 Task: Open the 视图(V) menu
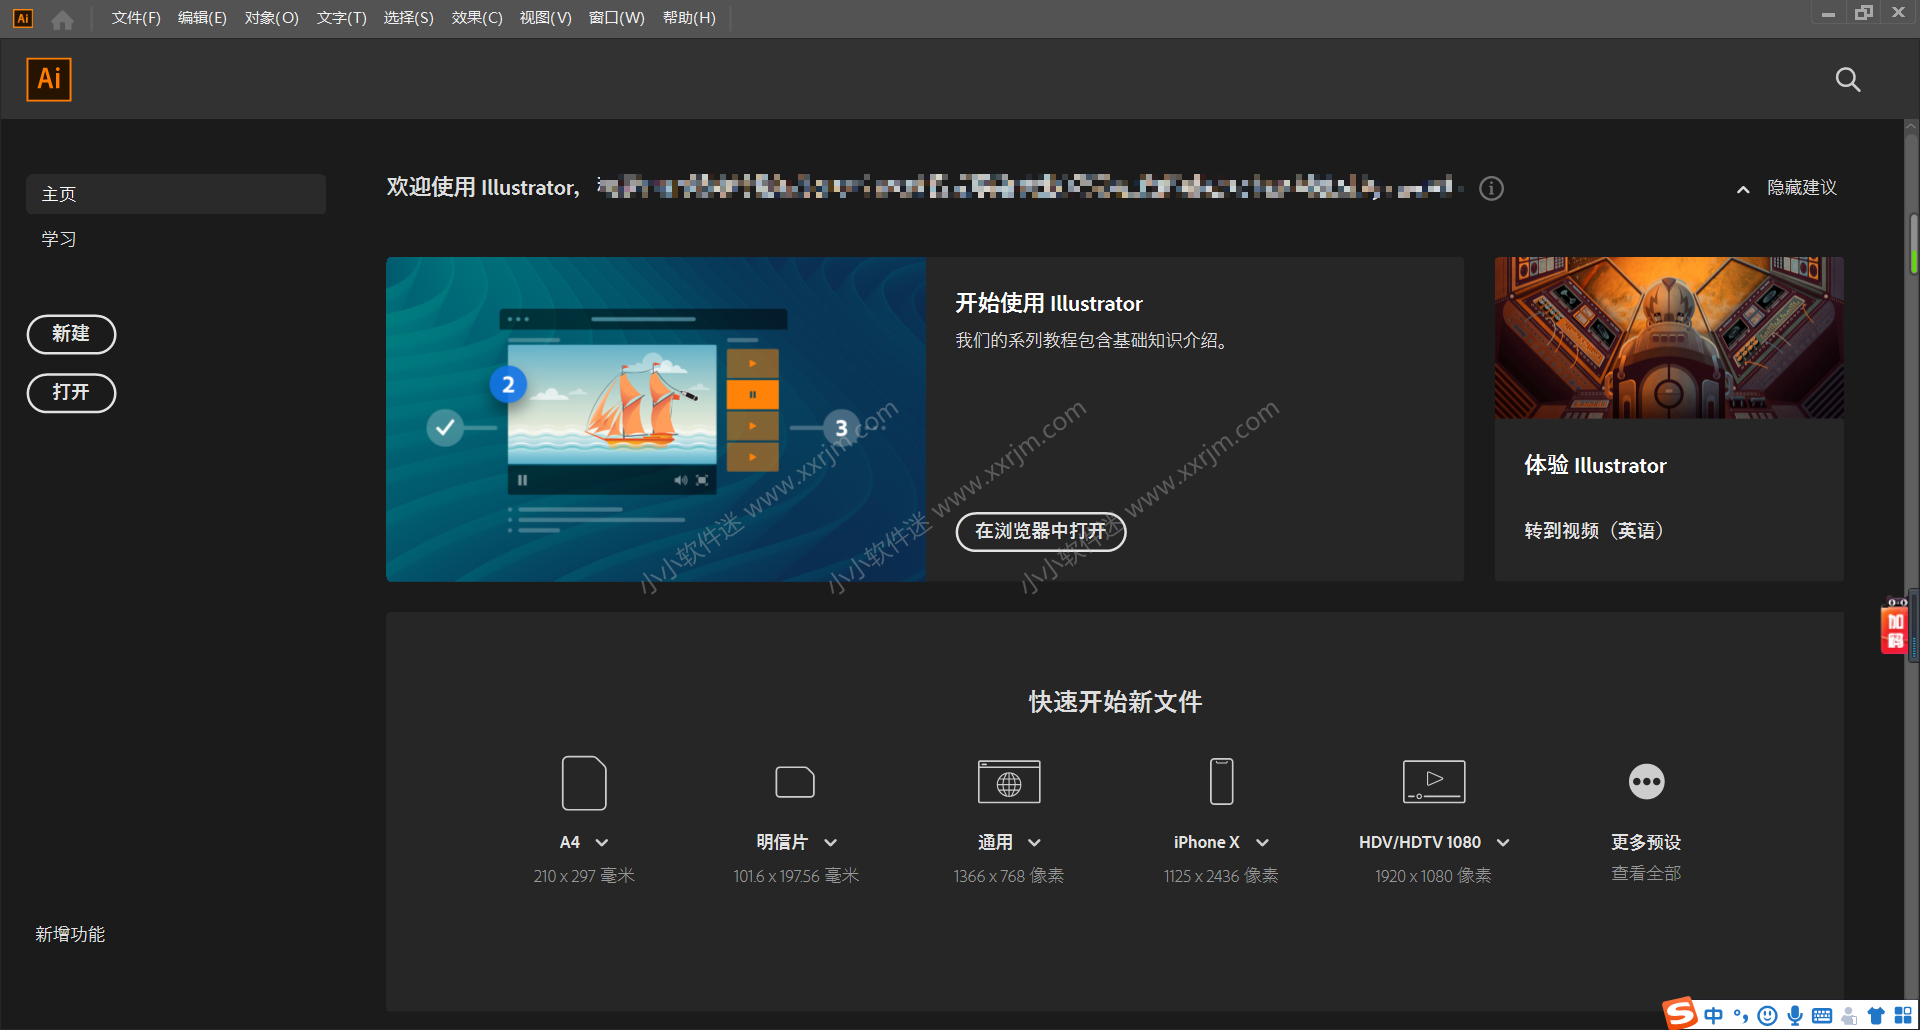click(545, 18)
